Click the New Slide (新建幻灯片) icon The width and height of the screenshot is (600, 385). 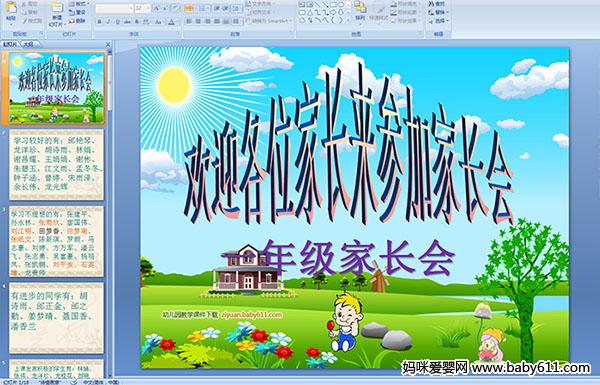(57, 8)
